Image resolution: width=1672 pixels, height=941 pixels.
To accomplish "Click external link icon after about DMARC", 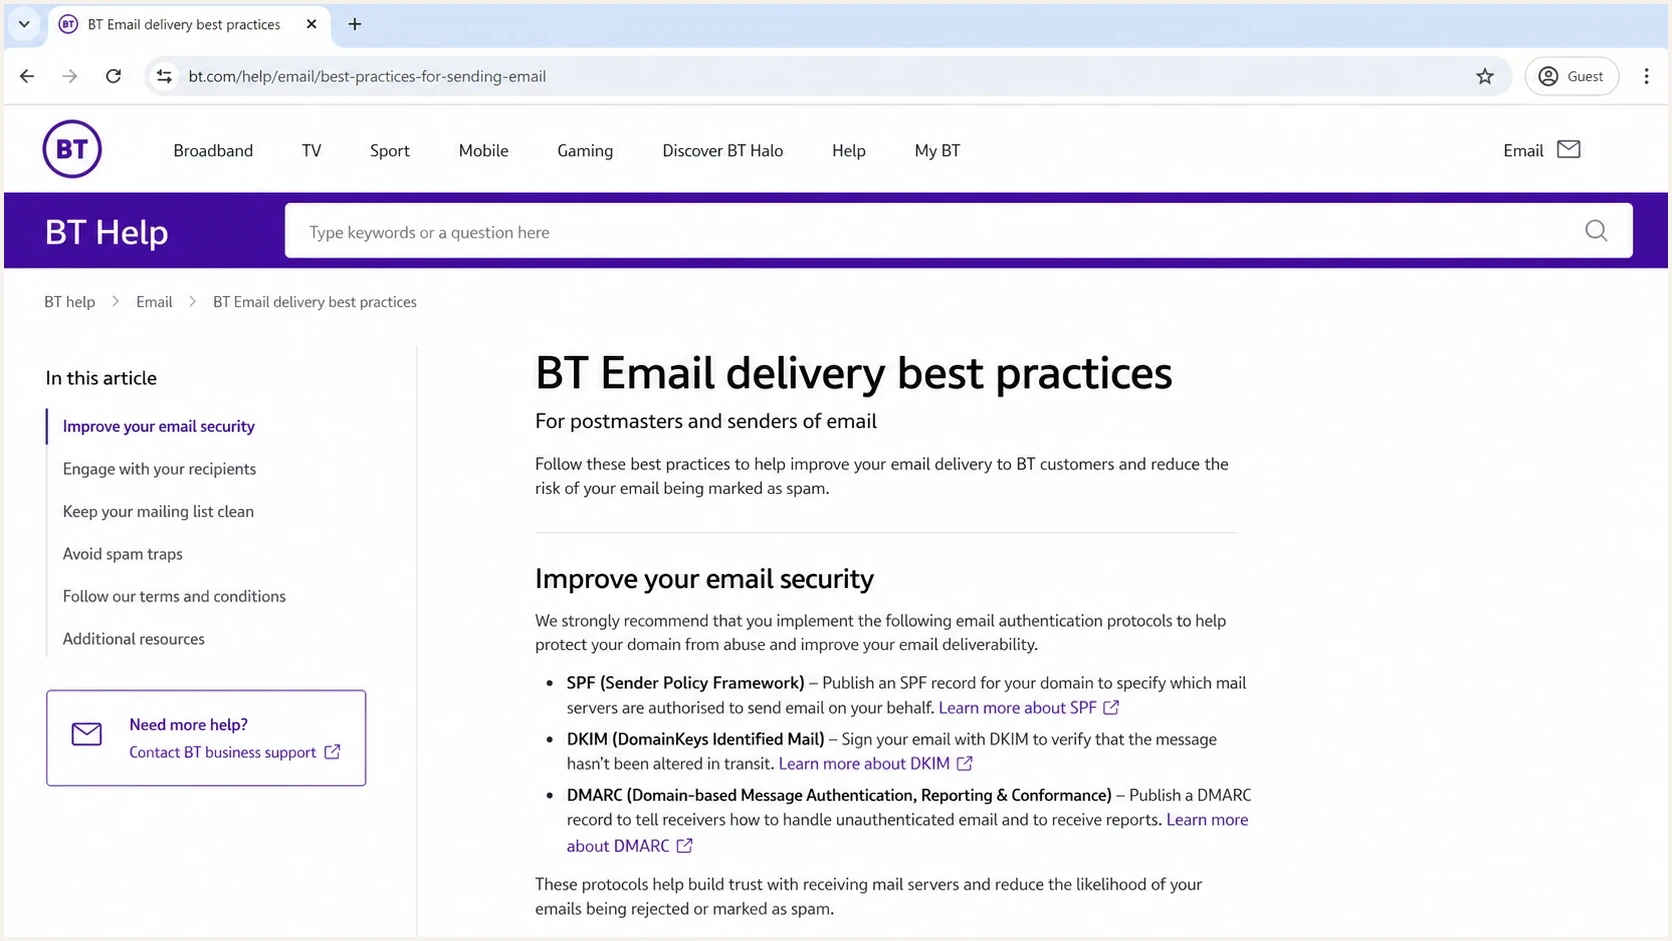I will point(684,845).
